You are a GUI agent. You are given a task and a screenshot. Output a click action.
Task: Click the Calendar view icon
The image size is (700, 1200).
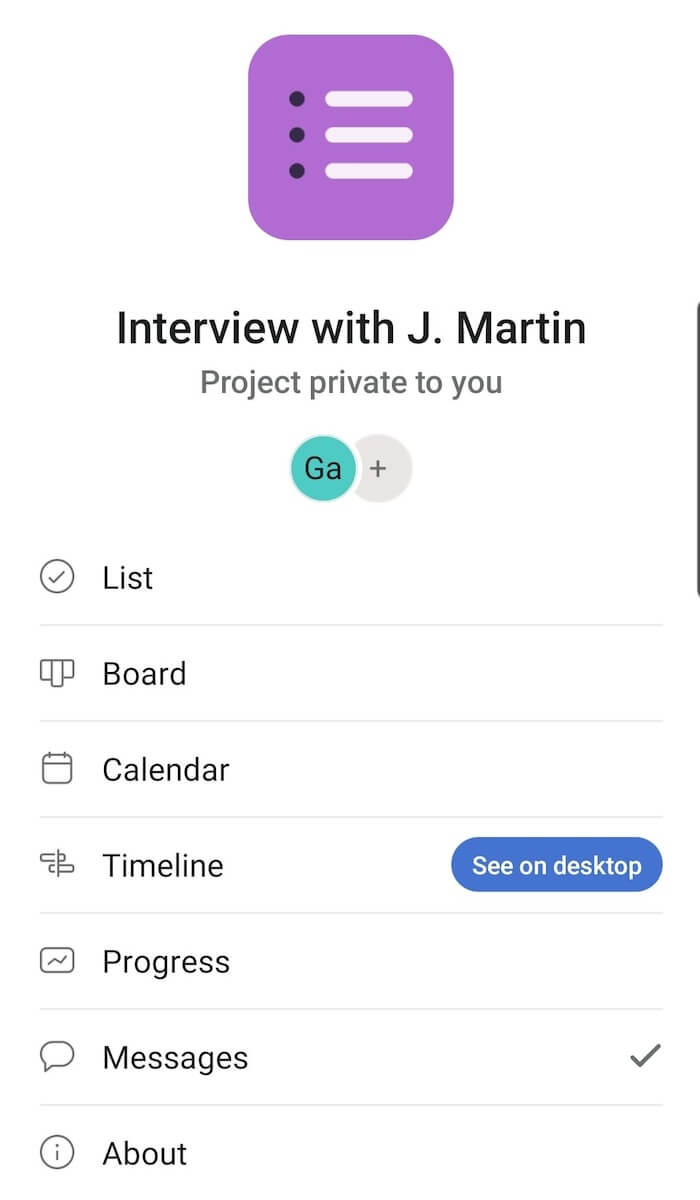point(57,769)
